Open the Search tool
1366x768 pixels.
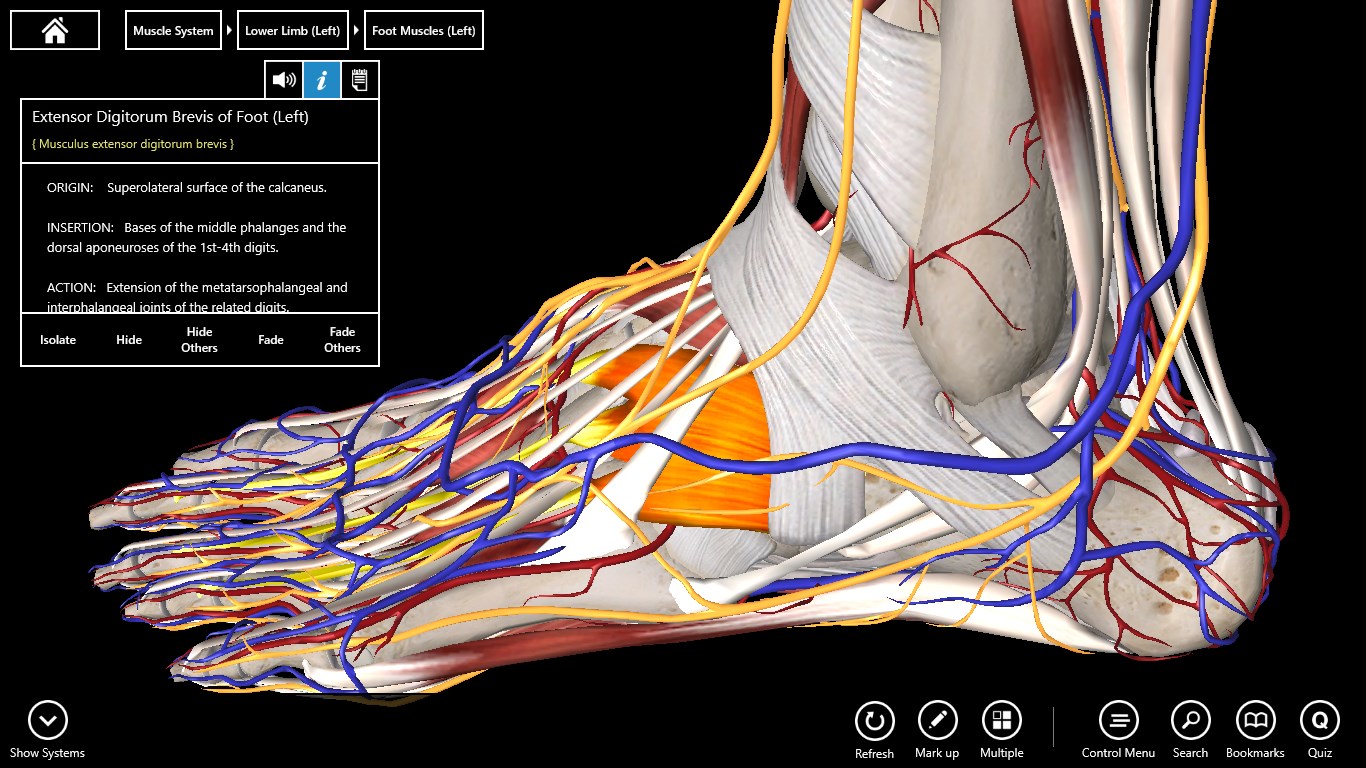(x=1190, y=719)
